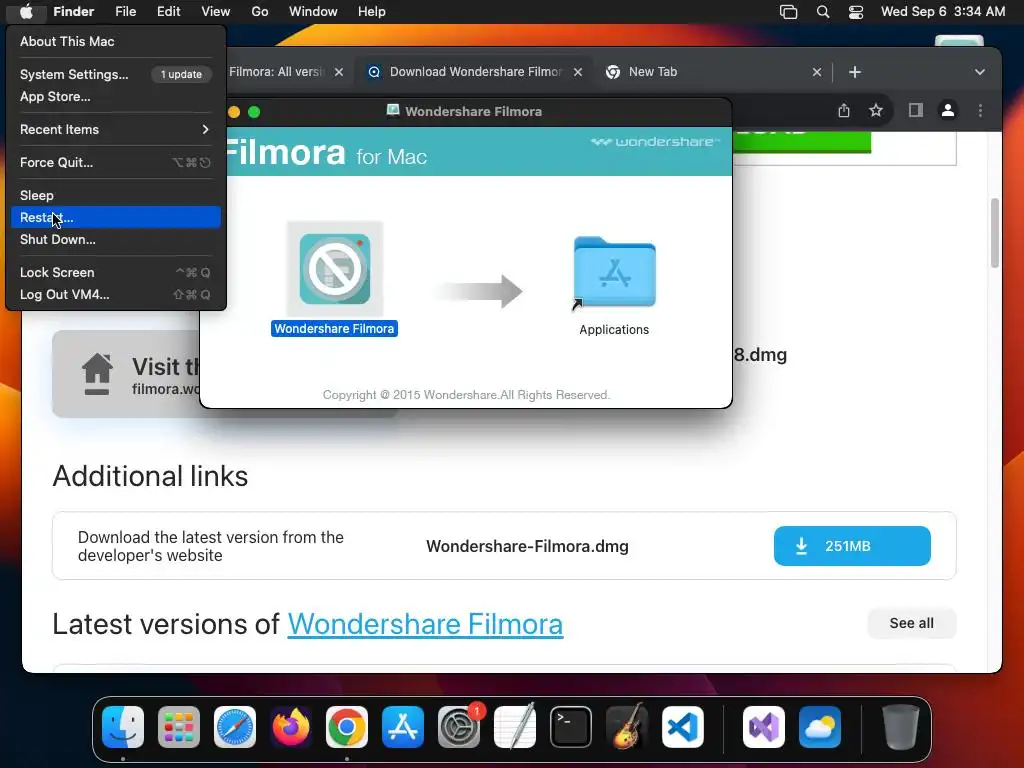Screen dimensions: 1024x768
Task: Open Google Chrome in the Dock
Action: pos(347,727)
